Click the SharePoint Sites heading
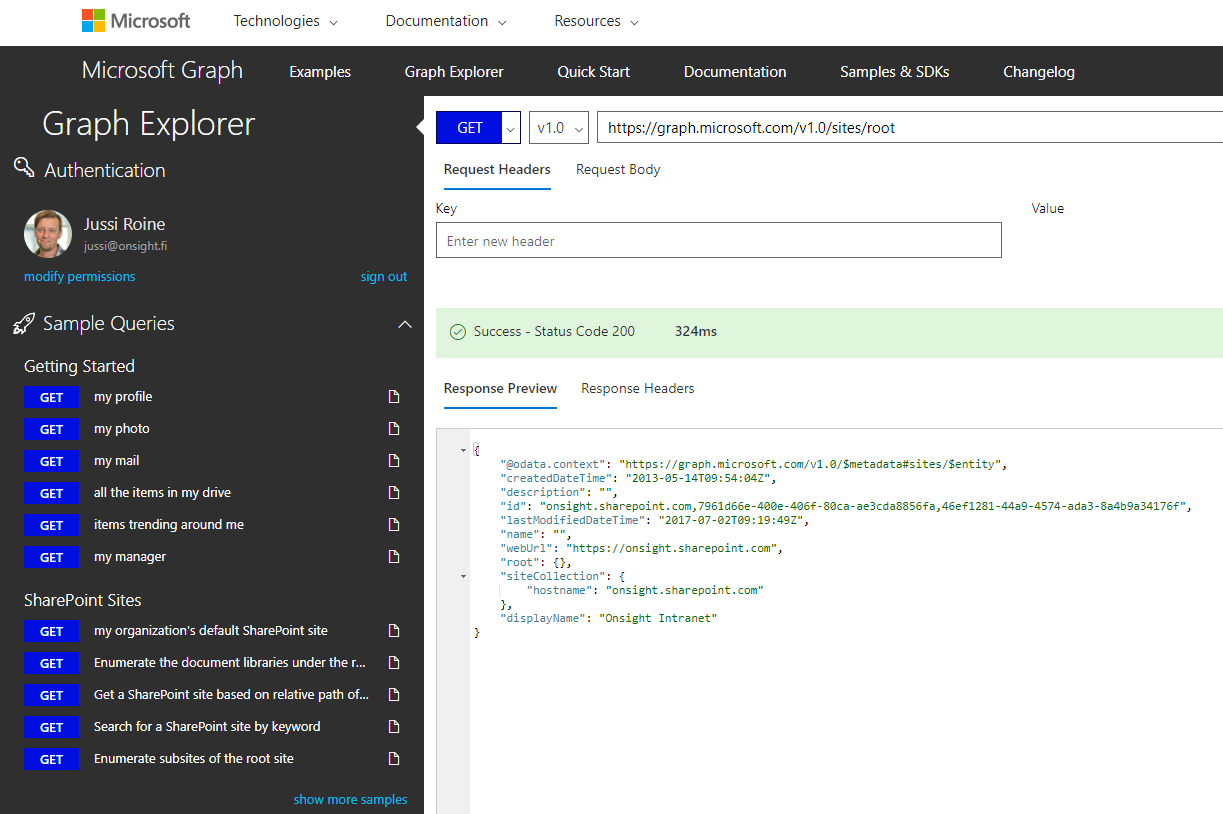 coord(83,600)
